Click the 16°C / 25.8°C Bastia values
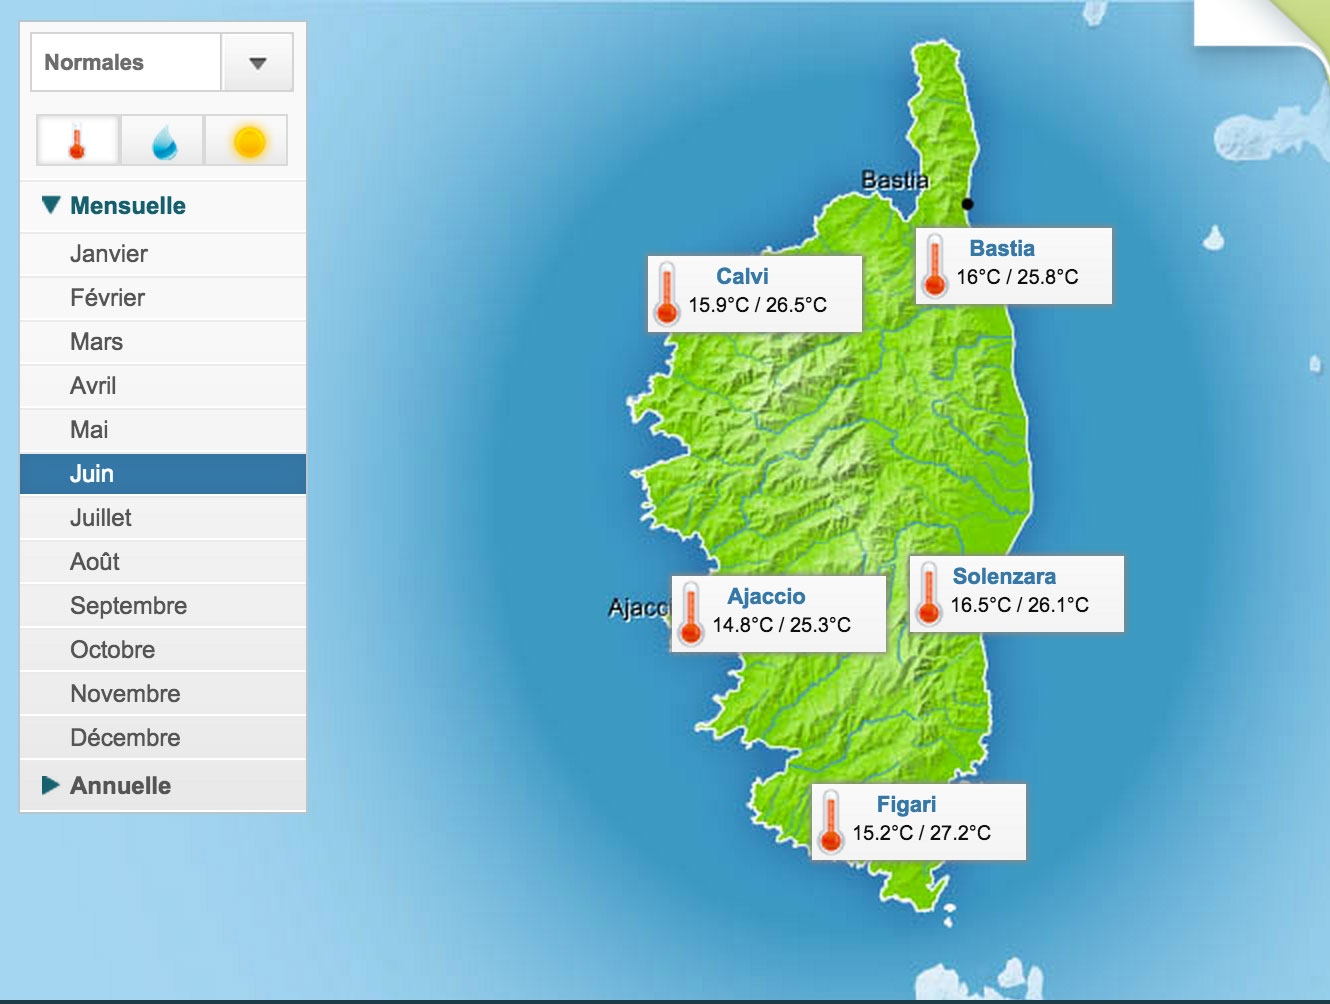This screenshot has height=1004, width=1330. tap(1017, 277)
